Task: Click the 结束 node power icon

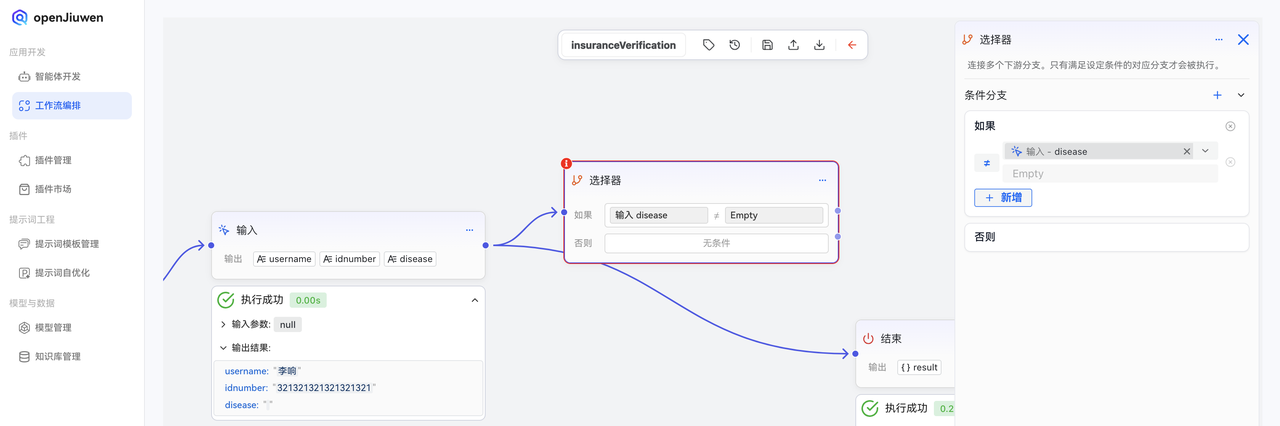Action: point(868,339)
